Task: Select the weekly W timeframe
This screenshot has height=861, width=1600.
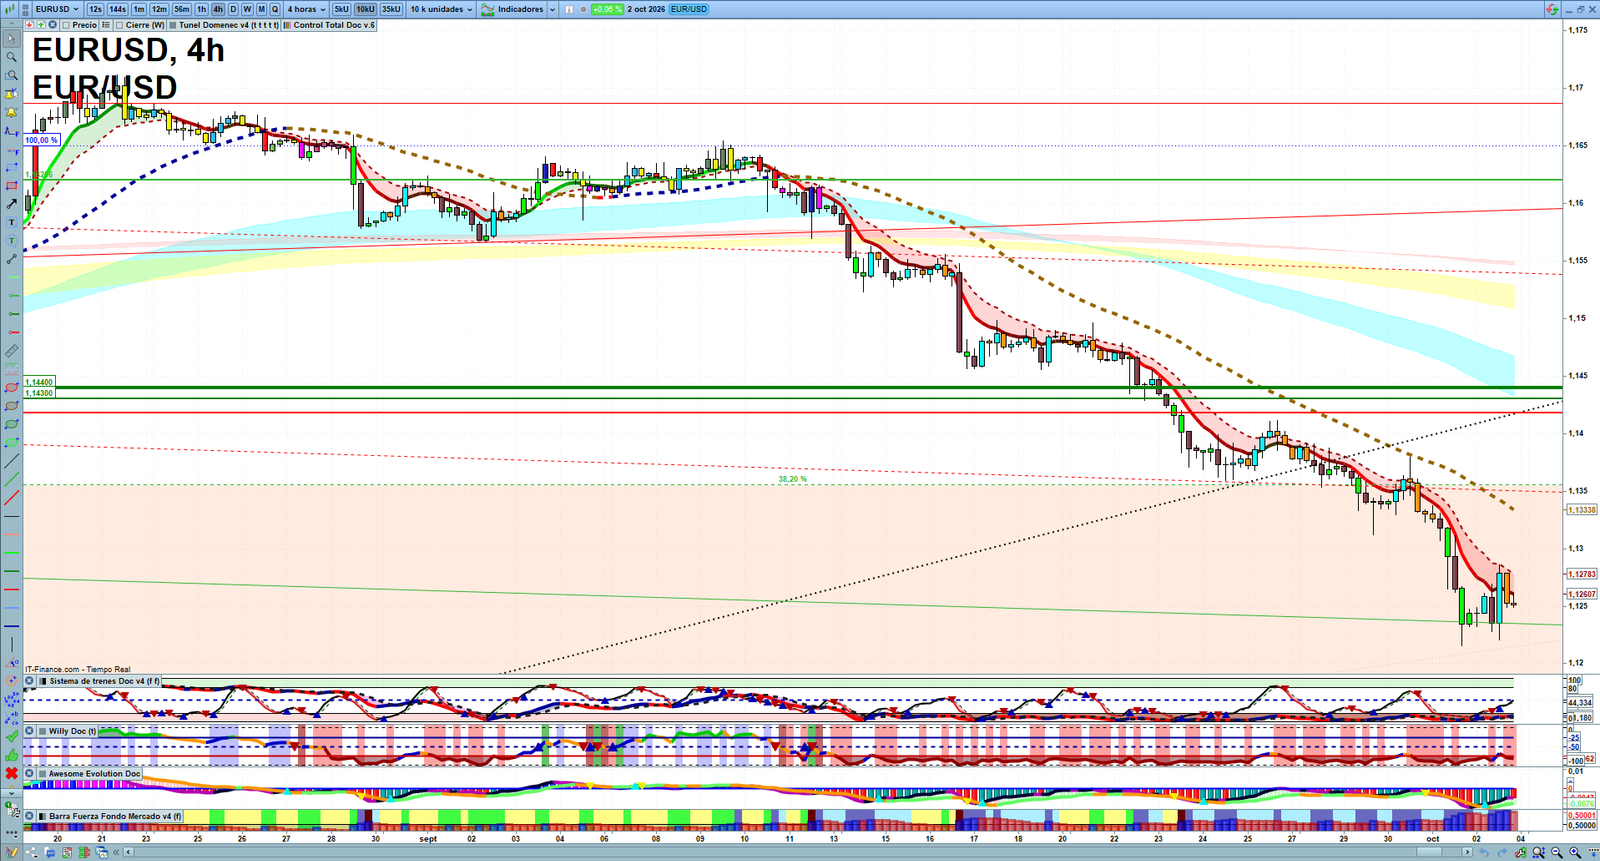Action: coord(247,9)
